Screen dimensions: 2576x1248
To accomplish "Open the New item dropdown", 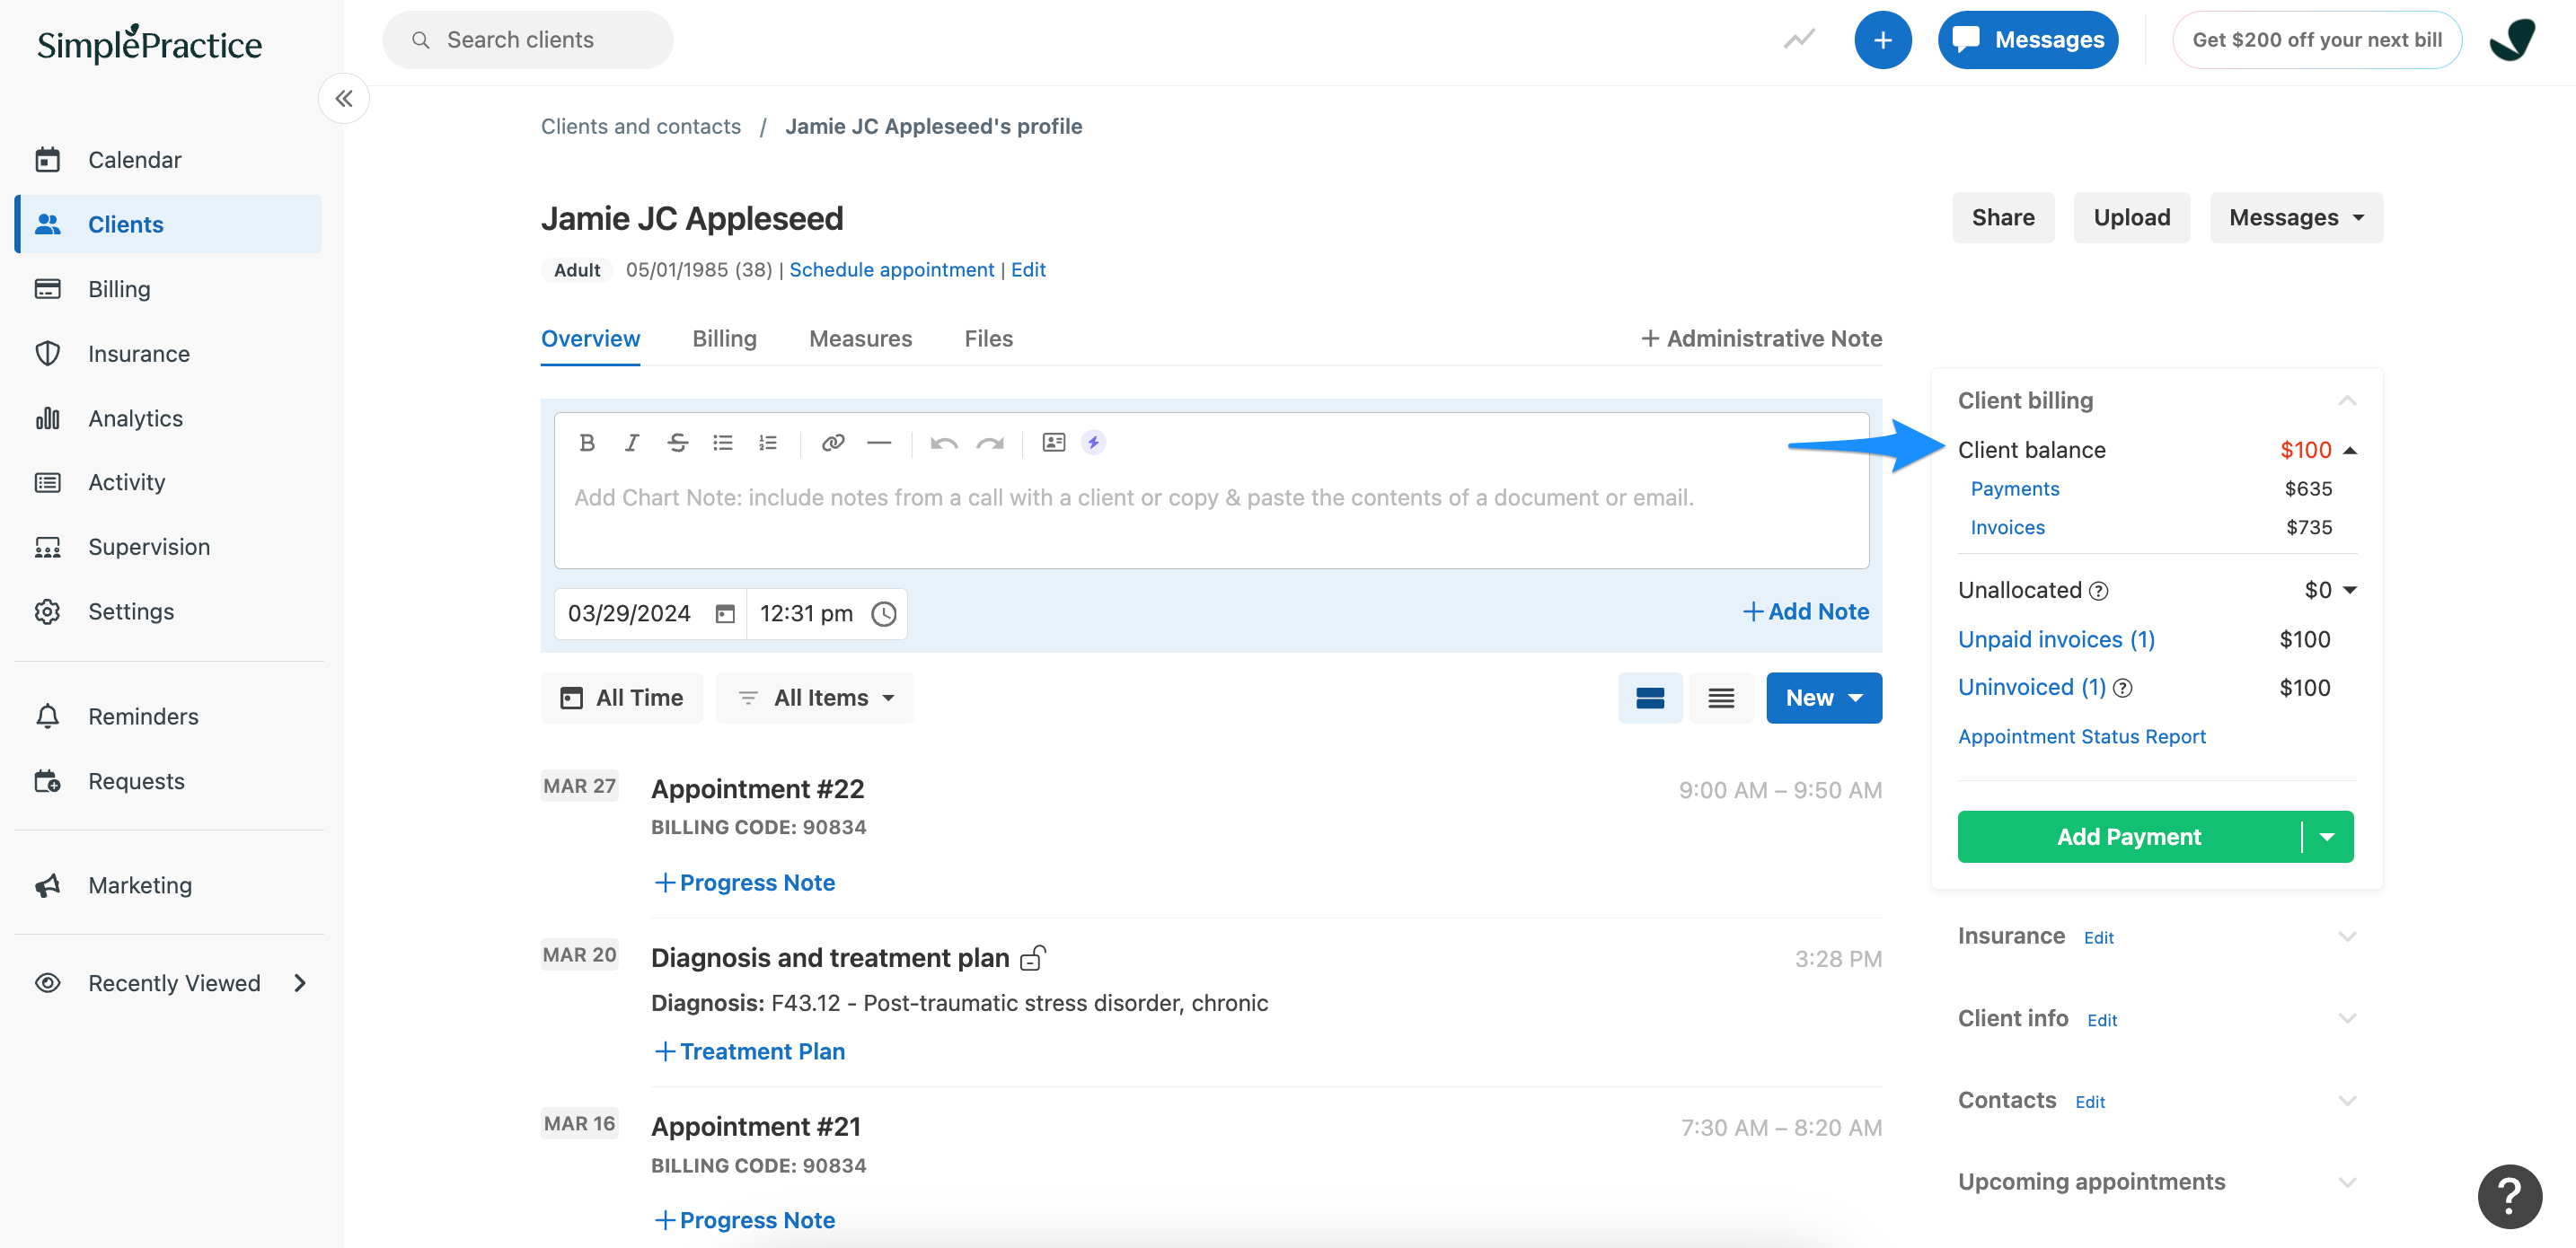I will (x=1823, y=698).
